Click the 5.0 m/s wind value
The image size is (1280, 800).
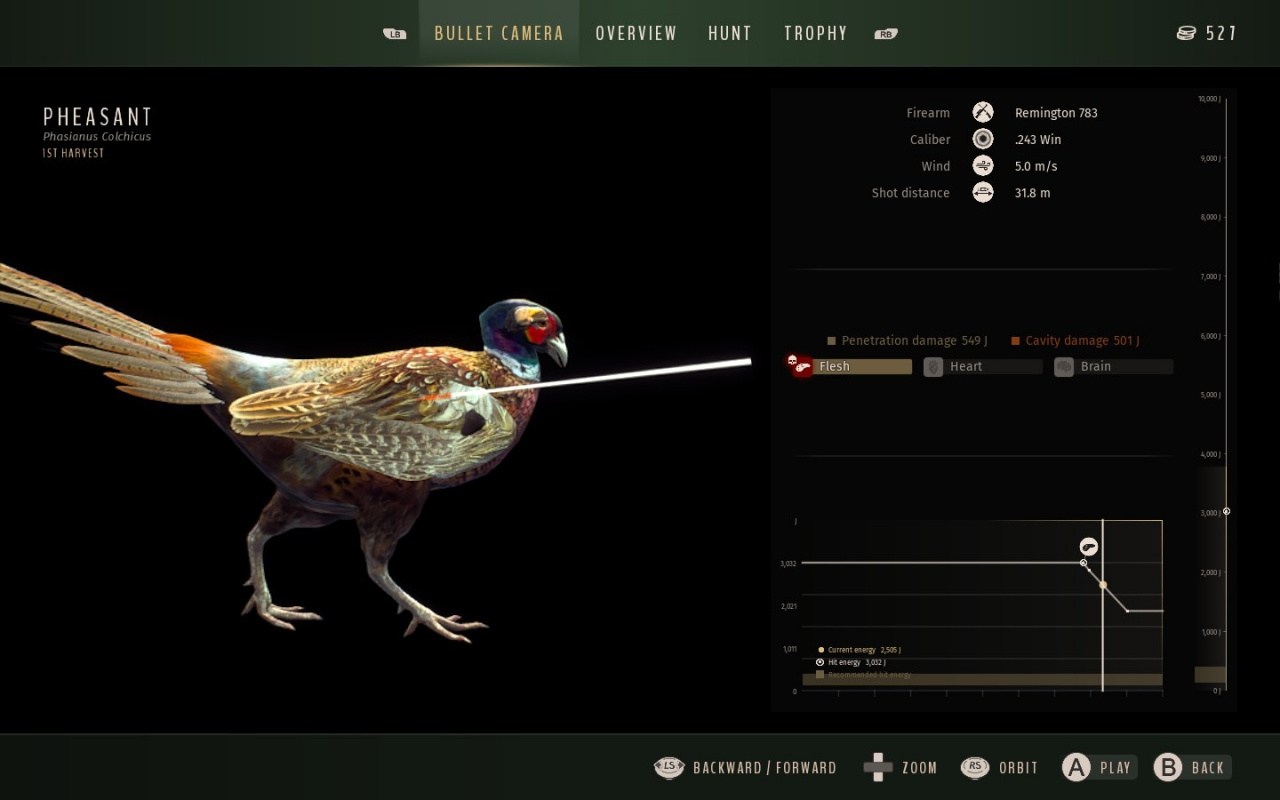point(1036,166)
